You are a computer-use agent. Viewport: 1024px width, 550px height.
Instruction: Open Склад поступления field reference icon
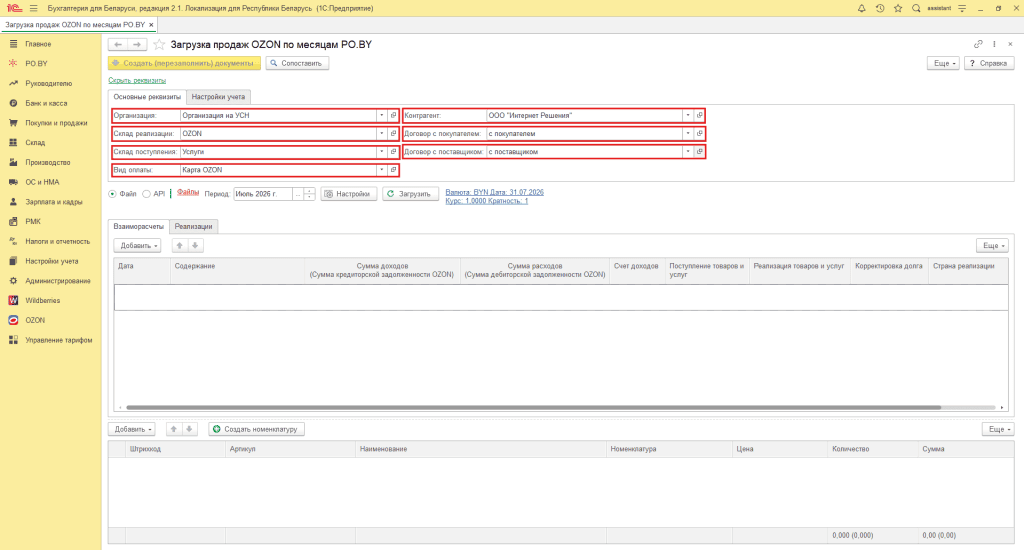tap(393, 152)
